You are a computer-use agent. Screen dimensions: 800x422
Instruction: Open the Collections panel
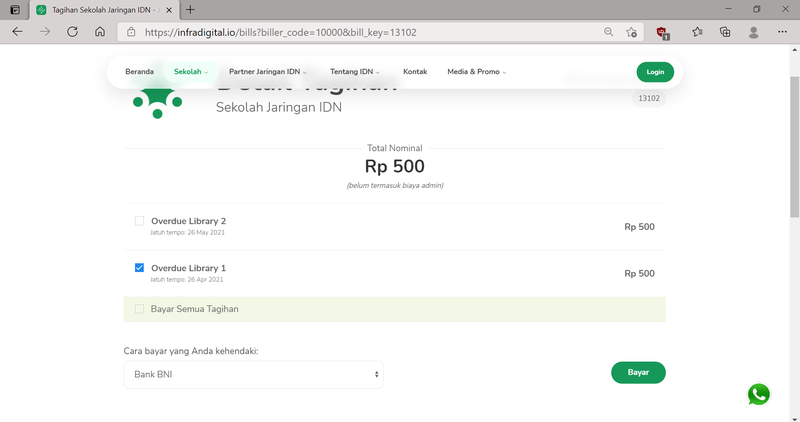[x=725, y=32]
